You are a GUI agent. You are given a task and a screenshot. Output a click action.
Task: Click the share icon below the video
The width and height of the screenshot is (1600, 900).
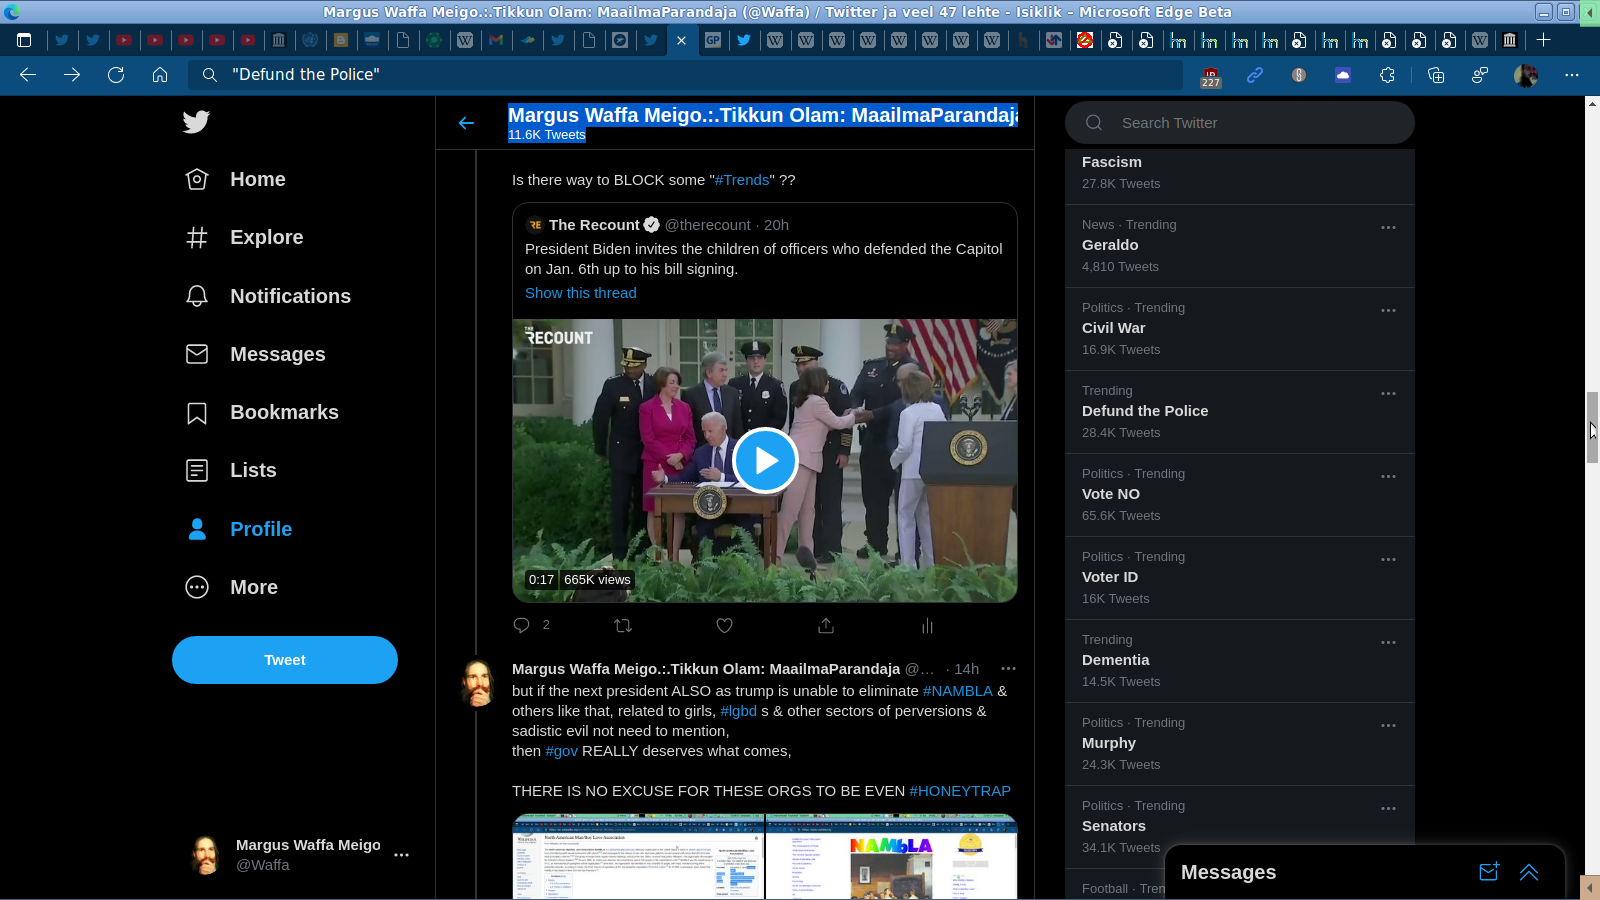click(826, 626)
